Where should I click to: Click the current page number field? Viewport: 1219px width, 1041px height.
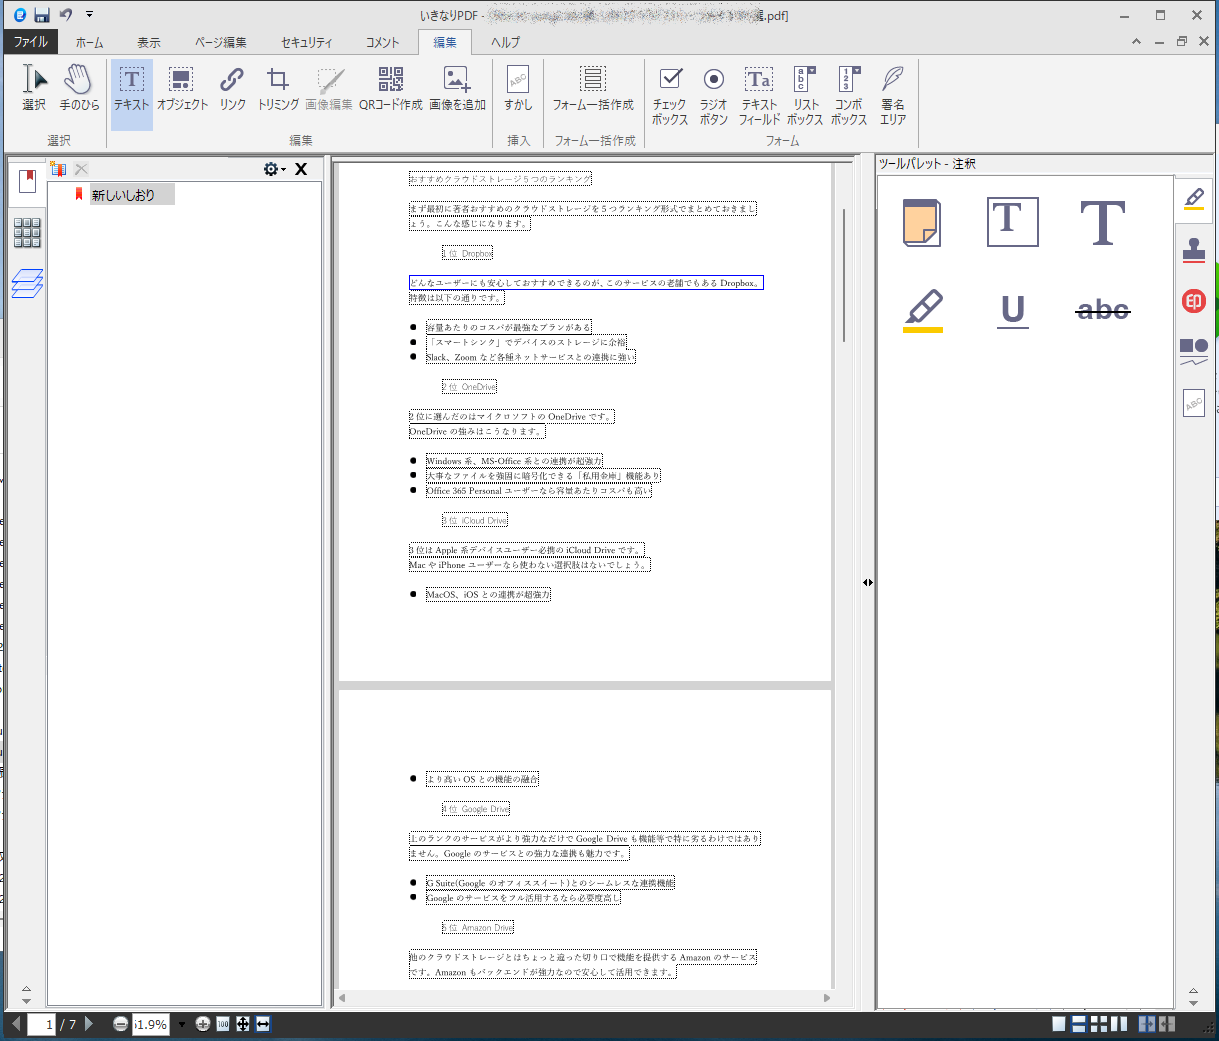(x=42, y=1024)
